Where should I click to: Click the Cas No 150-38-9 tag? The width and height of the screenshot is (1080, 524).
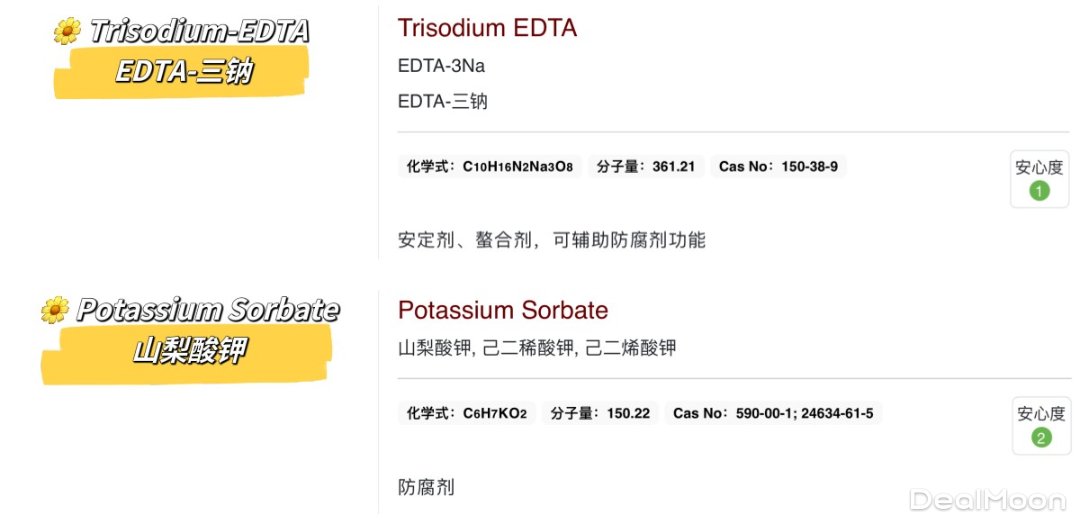coord(778,166)
